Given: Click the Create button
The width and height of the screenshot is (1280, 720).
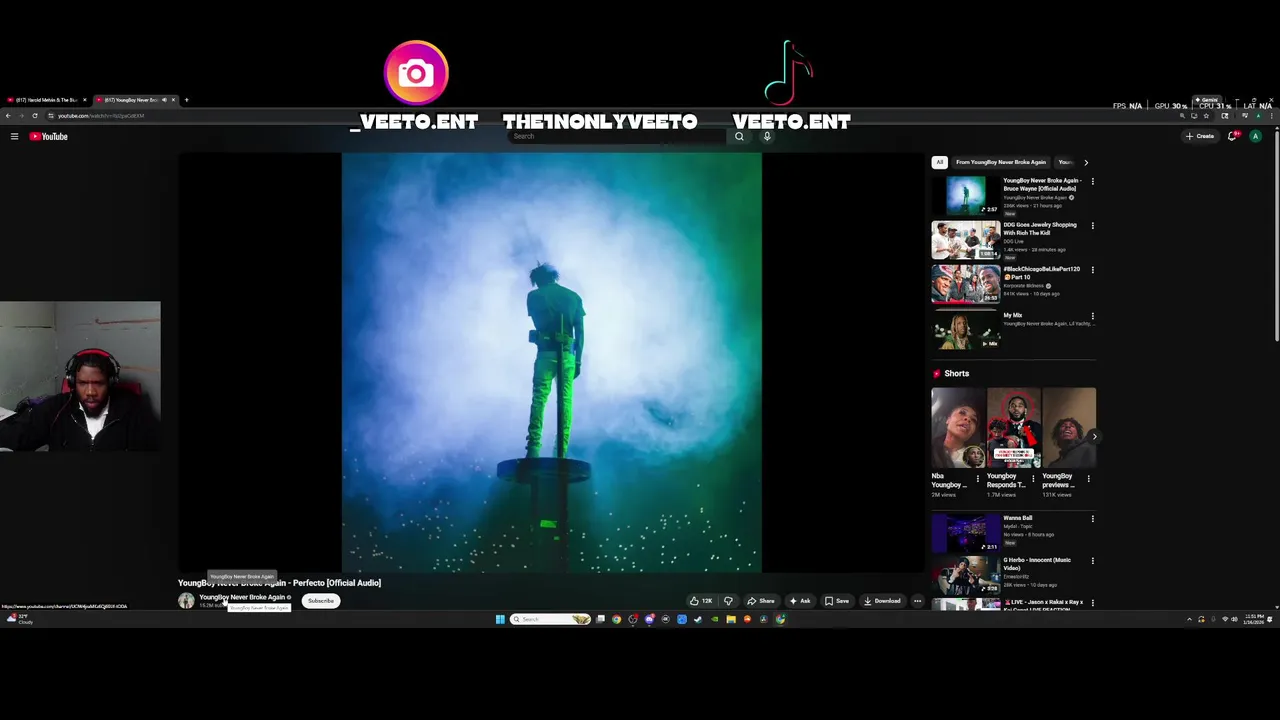Looking at the screenshot, I should click(x=1200, y=136).
